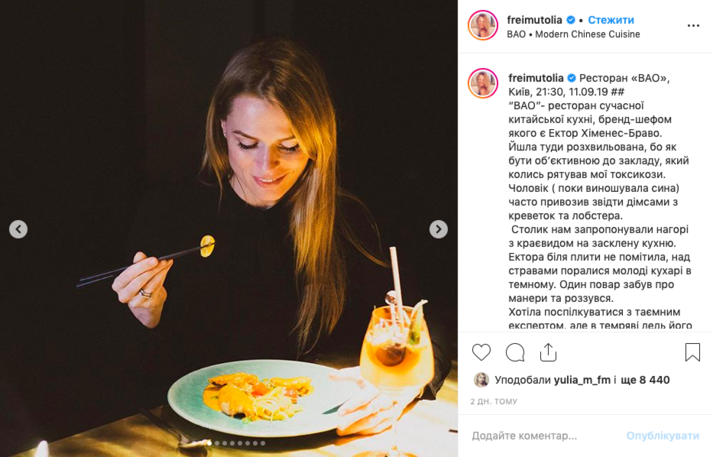Like the post with the heart icon
Screen dimensions: 713x457
pyautogui.click(x=482, y=352)
